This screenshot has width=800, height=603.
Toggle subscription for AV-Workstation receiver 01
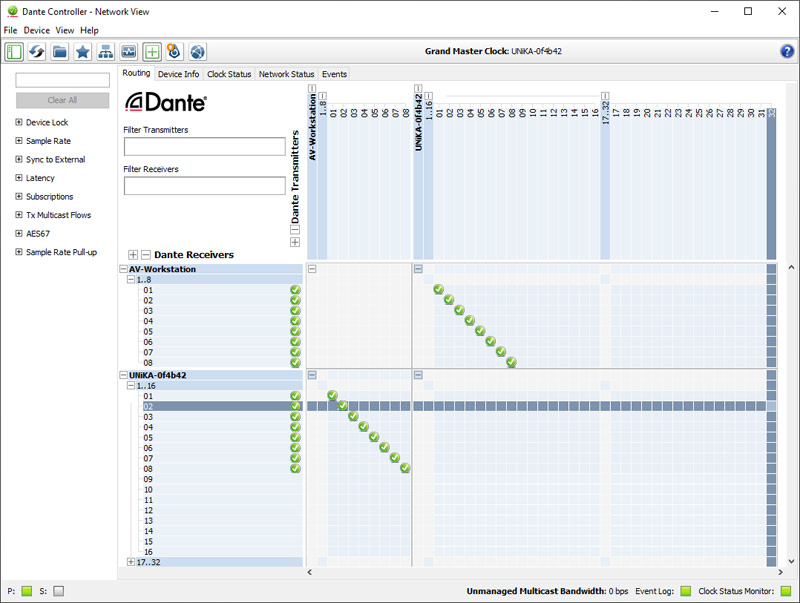tap(439, 290)
